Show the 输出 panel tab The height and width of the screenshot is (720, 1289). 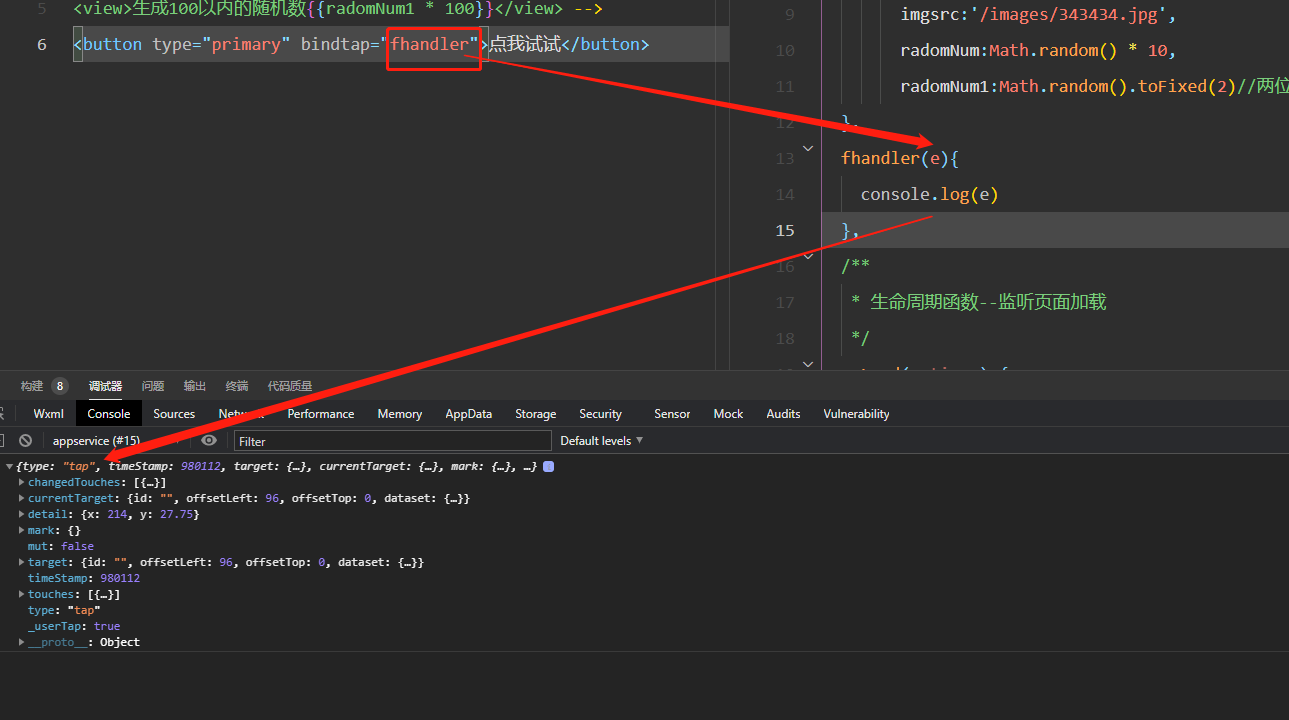[195, 386]
